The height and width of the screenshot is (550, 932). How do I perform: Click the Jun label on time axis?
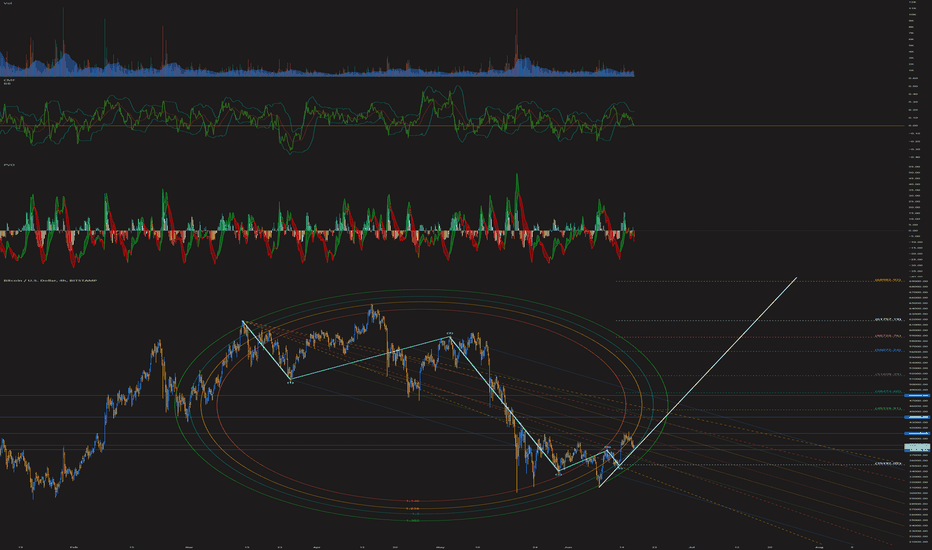[568, 546]
